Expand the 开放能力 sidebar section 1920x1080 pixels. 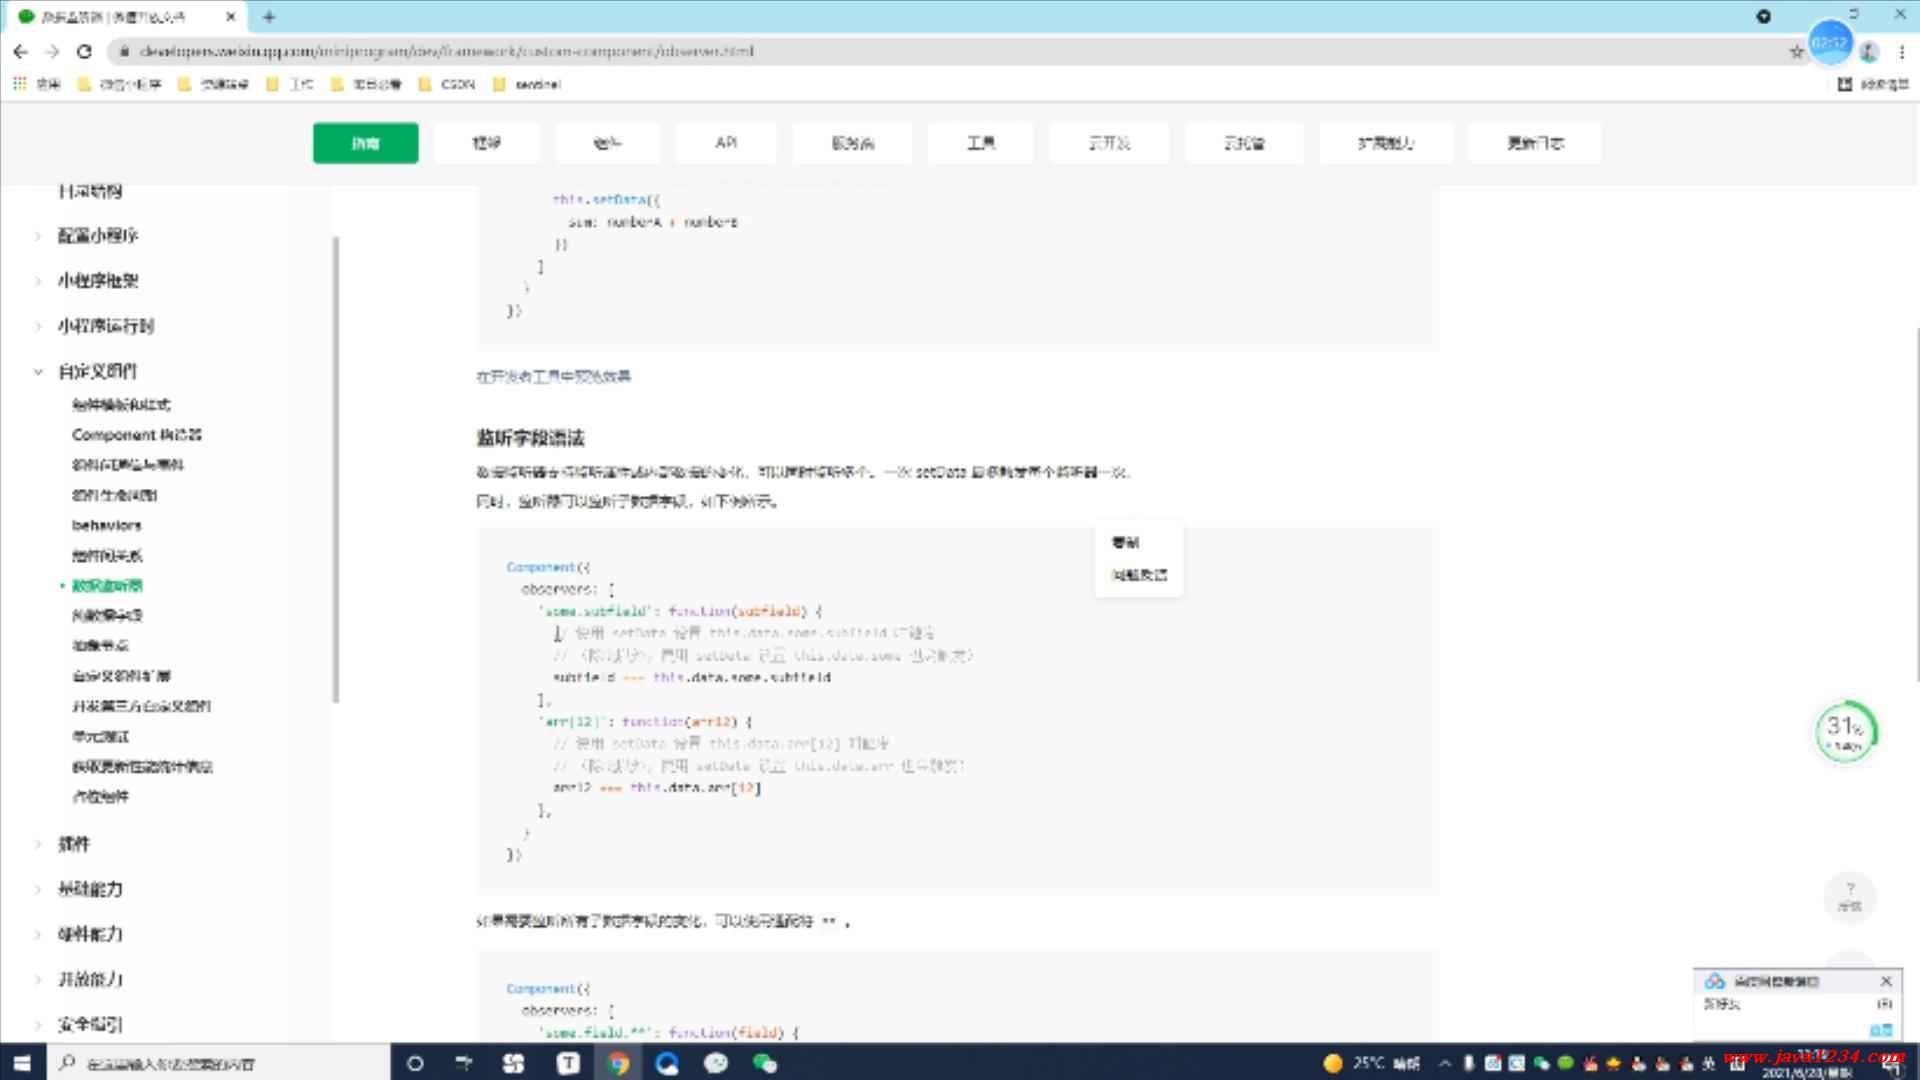(x=90, y=979)
